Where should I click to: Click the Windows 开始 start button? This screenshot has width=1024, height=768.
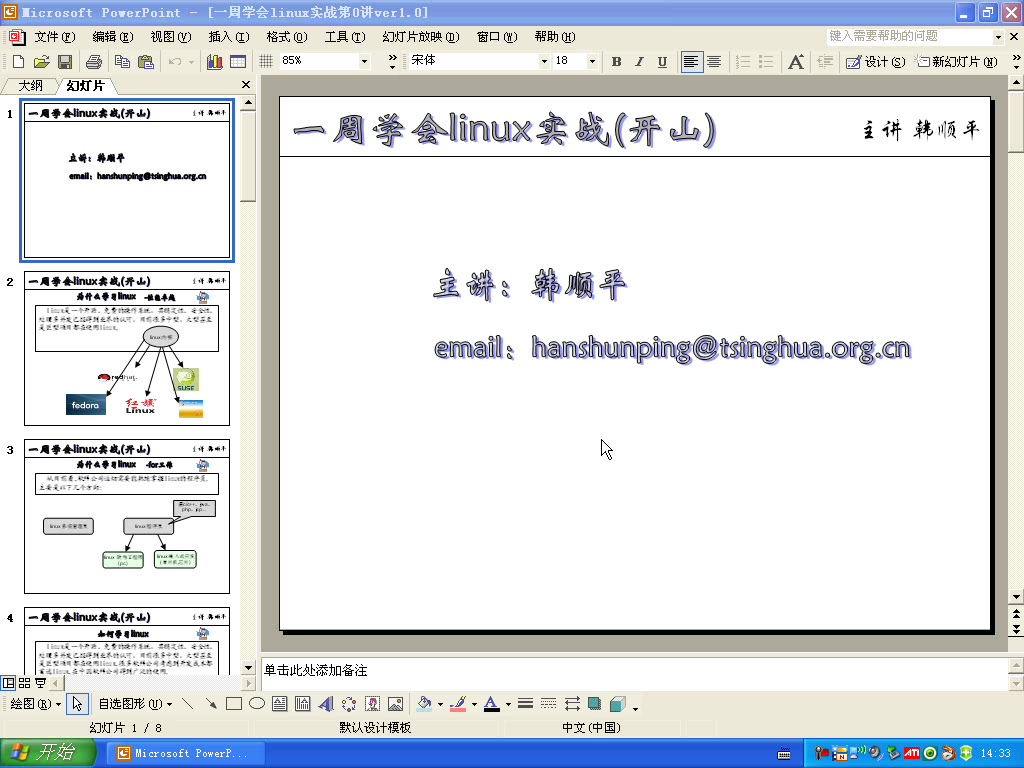pos(48,753)
